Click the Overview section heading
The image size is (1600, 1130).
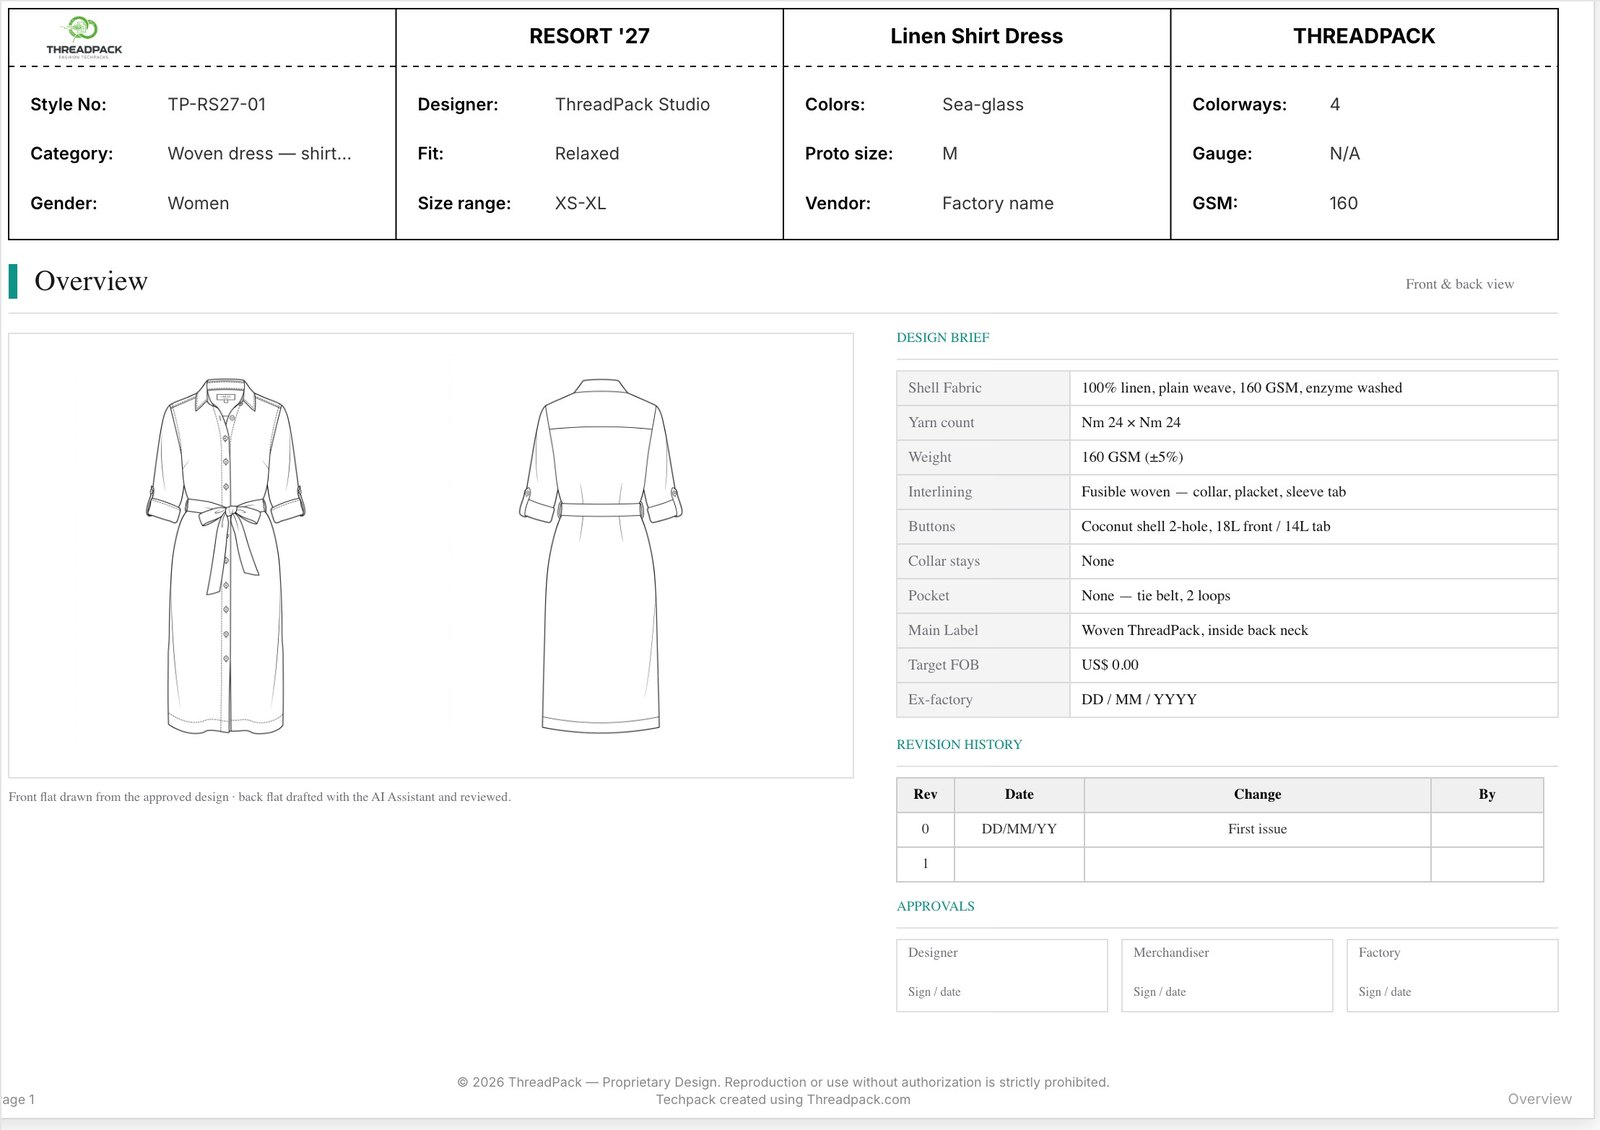coord(91,281)
